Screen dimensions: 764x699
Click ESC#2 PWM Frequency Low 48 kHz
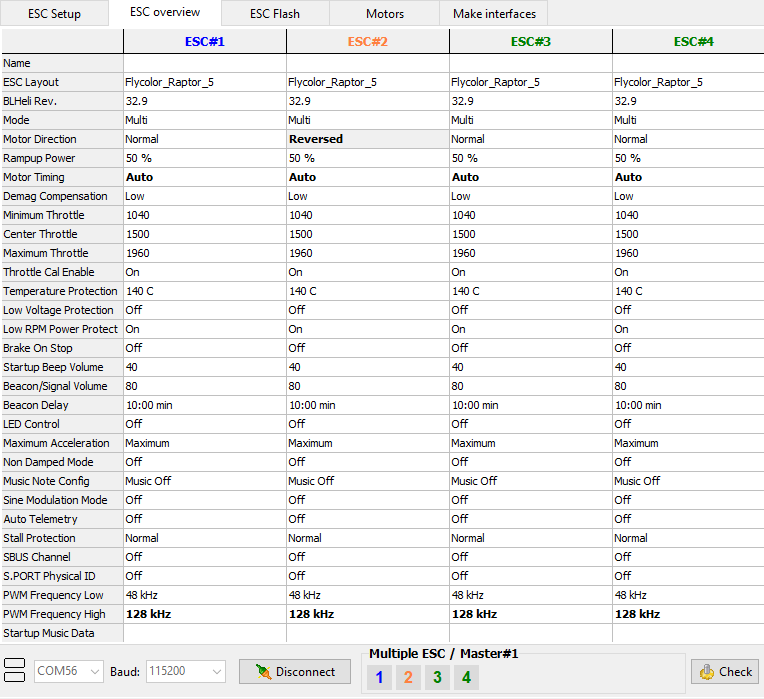pos(368,595)
